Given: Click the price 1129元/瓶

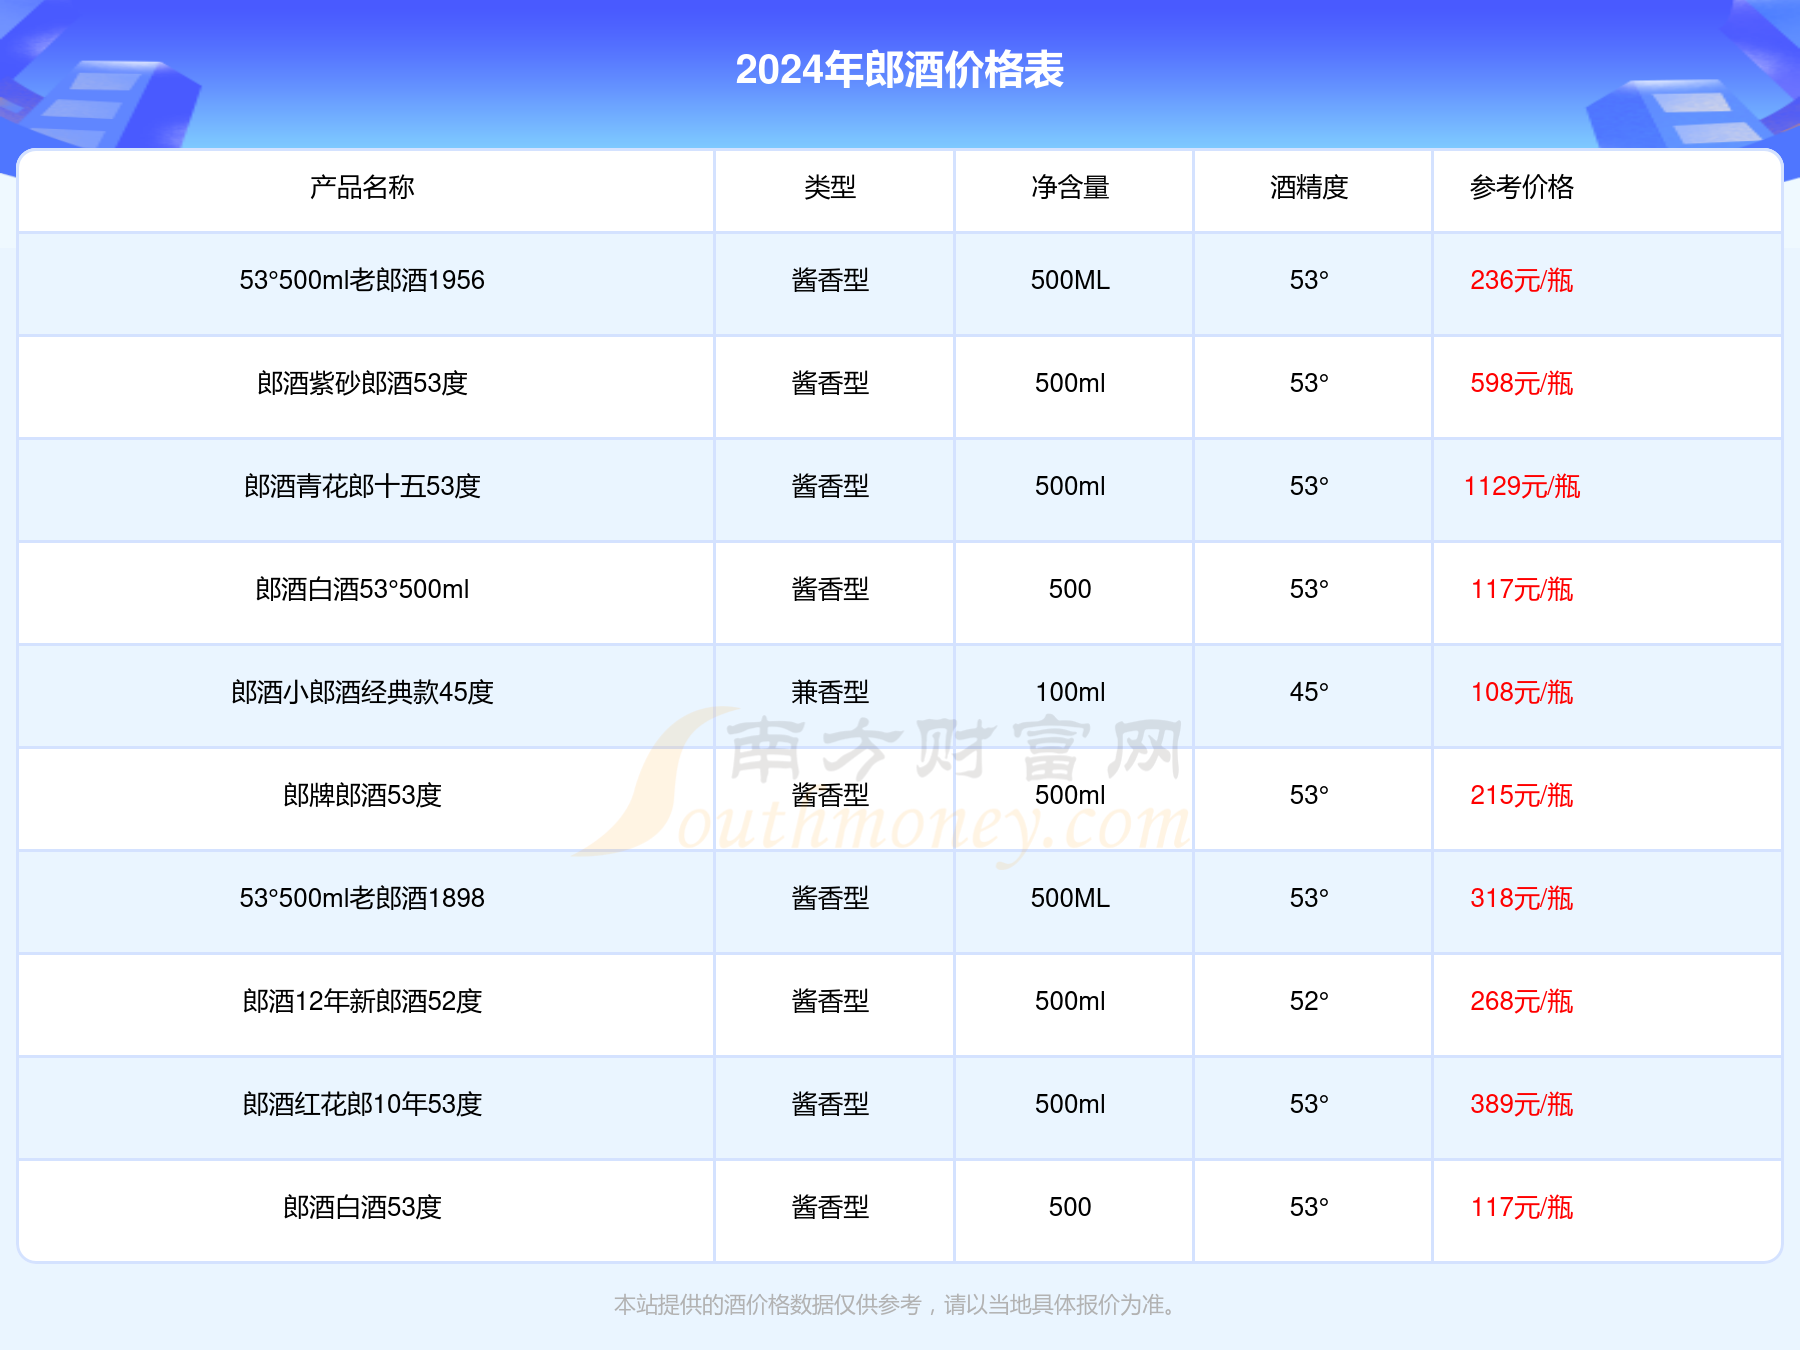Looking at the screenshot, I should pyautogui.click(x=1522, y=486).
